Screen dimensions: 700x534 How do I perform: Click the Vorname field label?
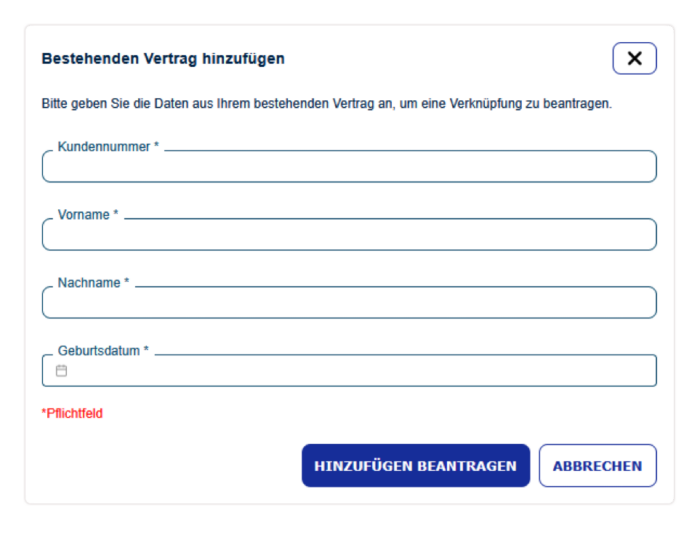click(84, 215)
